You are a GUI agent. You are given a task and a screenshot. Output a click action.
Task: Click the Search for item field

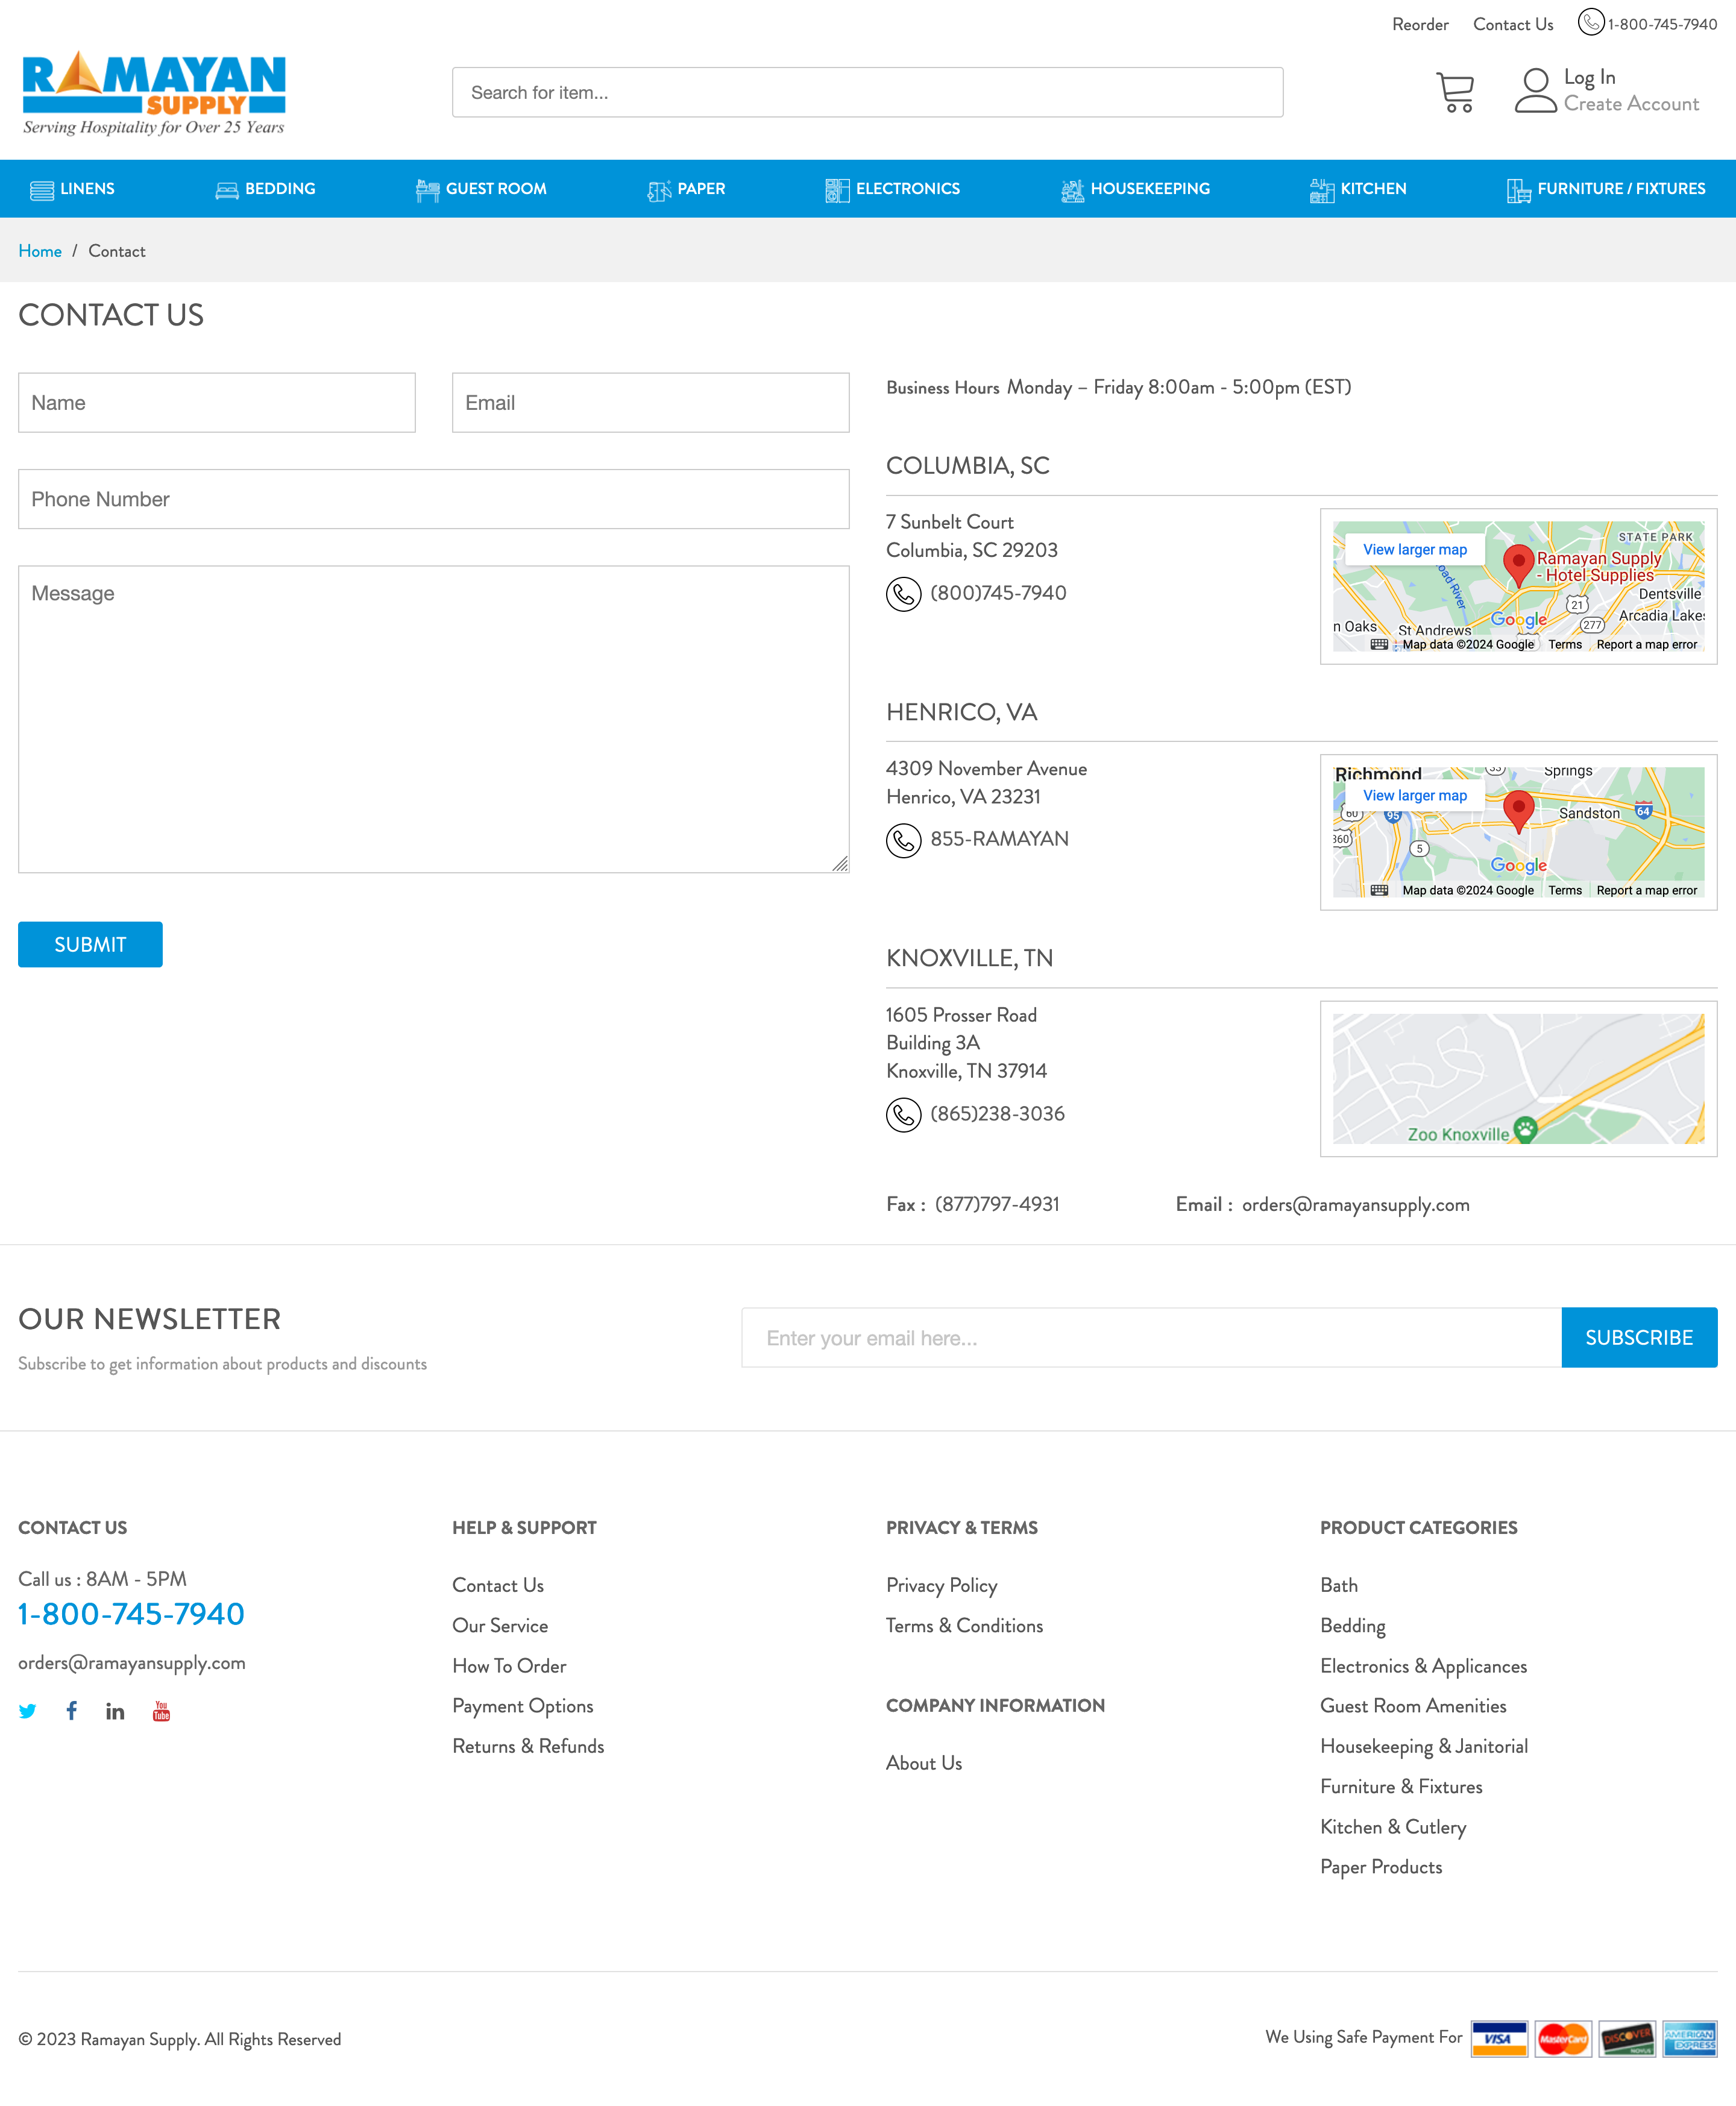pyautogui.click(x=867, y=93)
